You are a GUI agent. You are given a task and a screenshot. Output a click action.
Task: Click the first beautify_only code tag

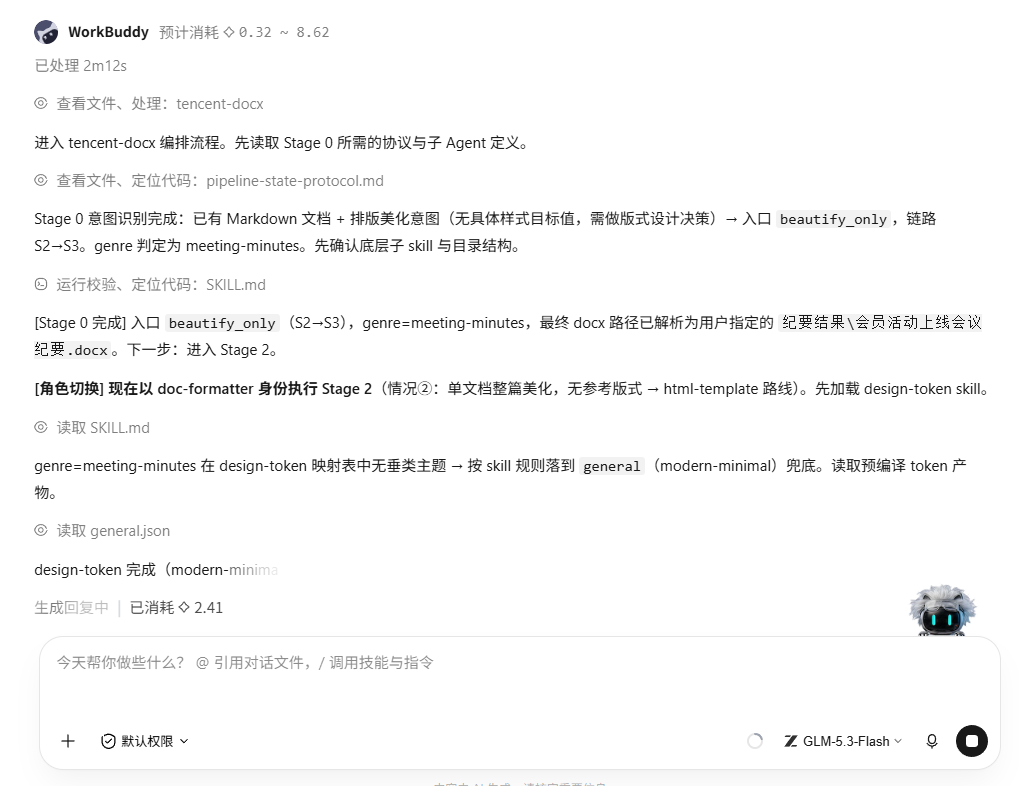click(833, 219)
